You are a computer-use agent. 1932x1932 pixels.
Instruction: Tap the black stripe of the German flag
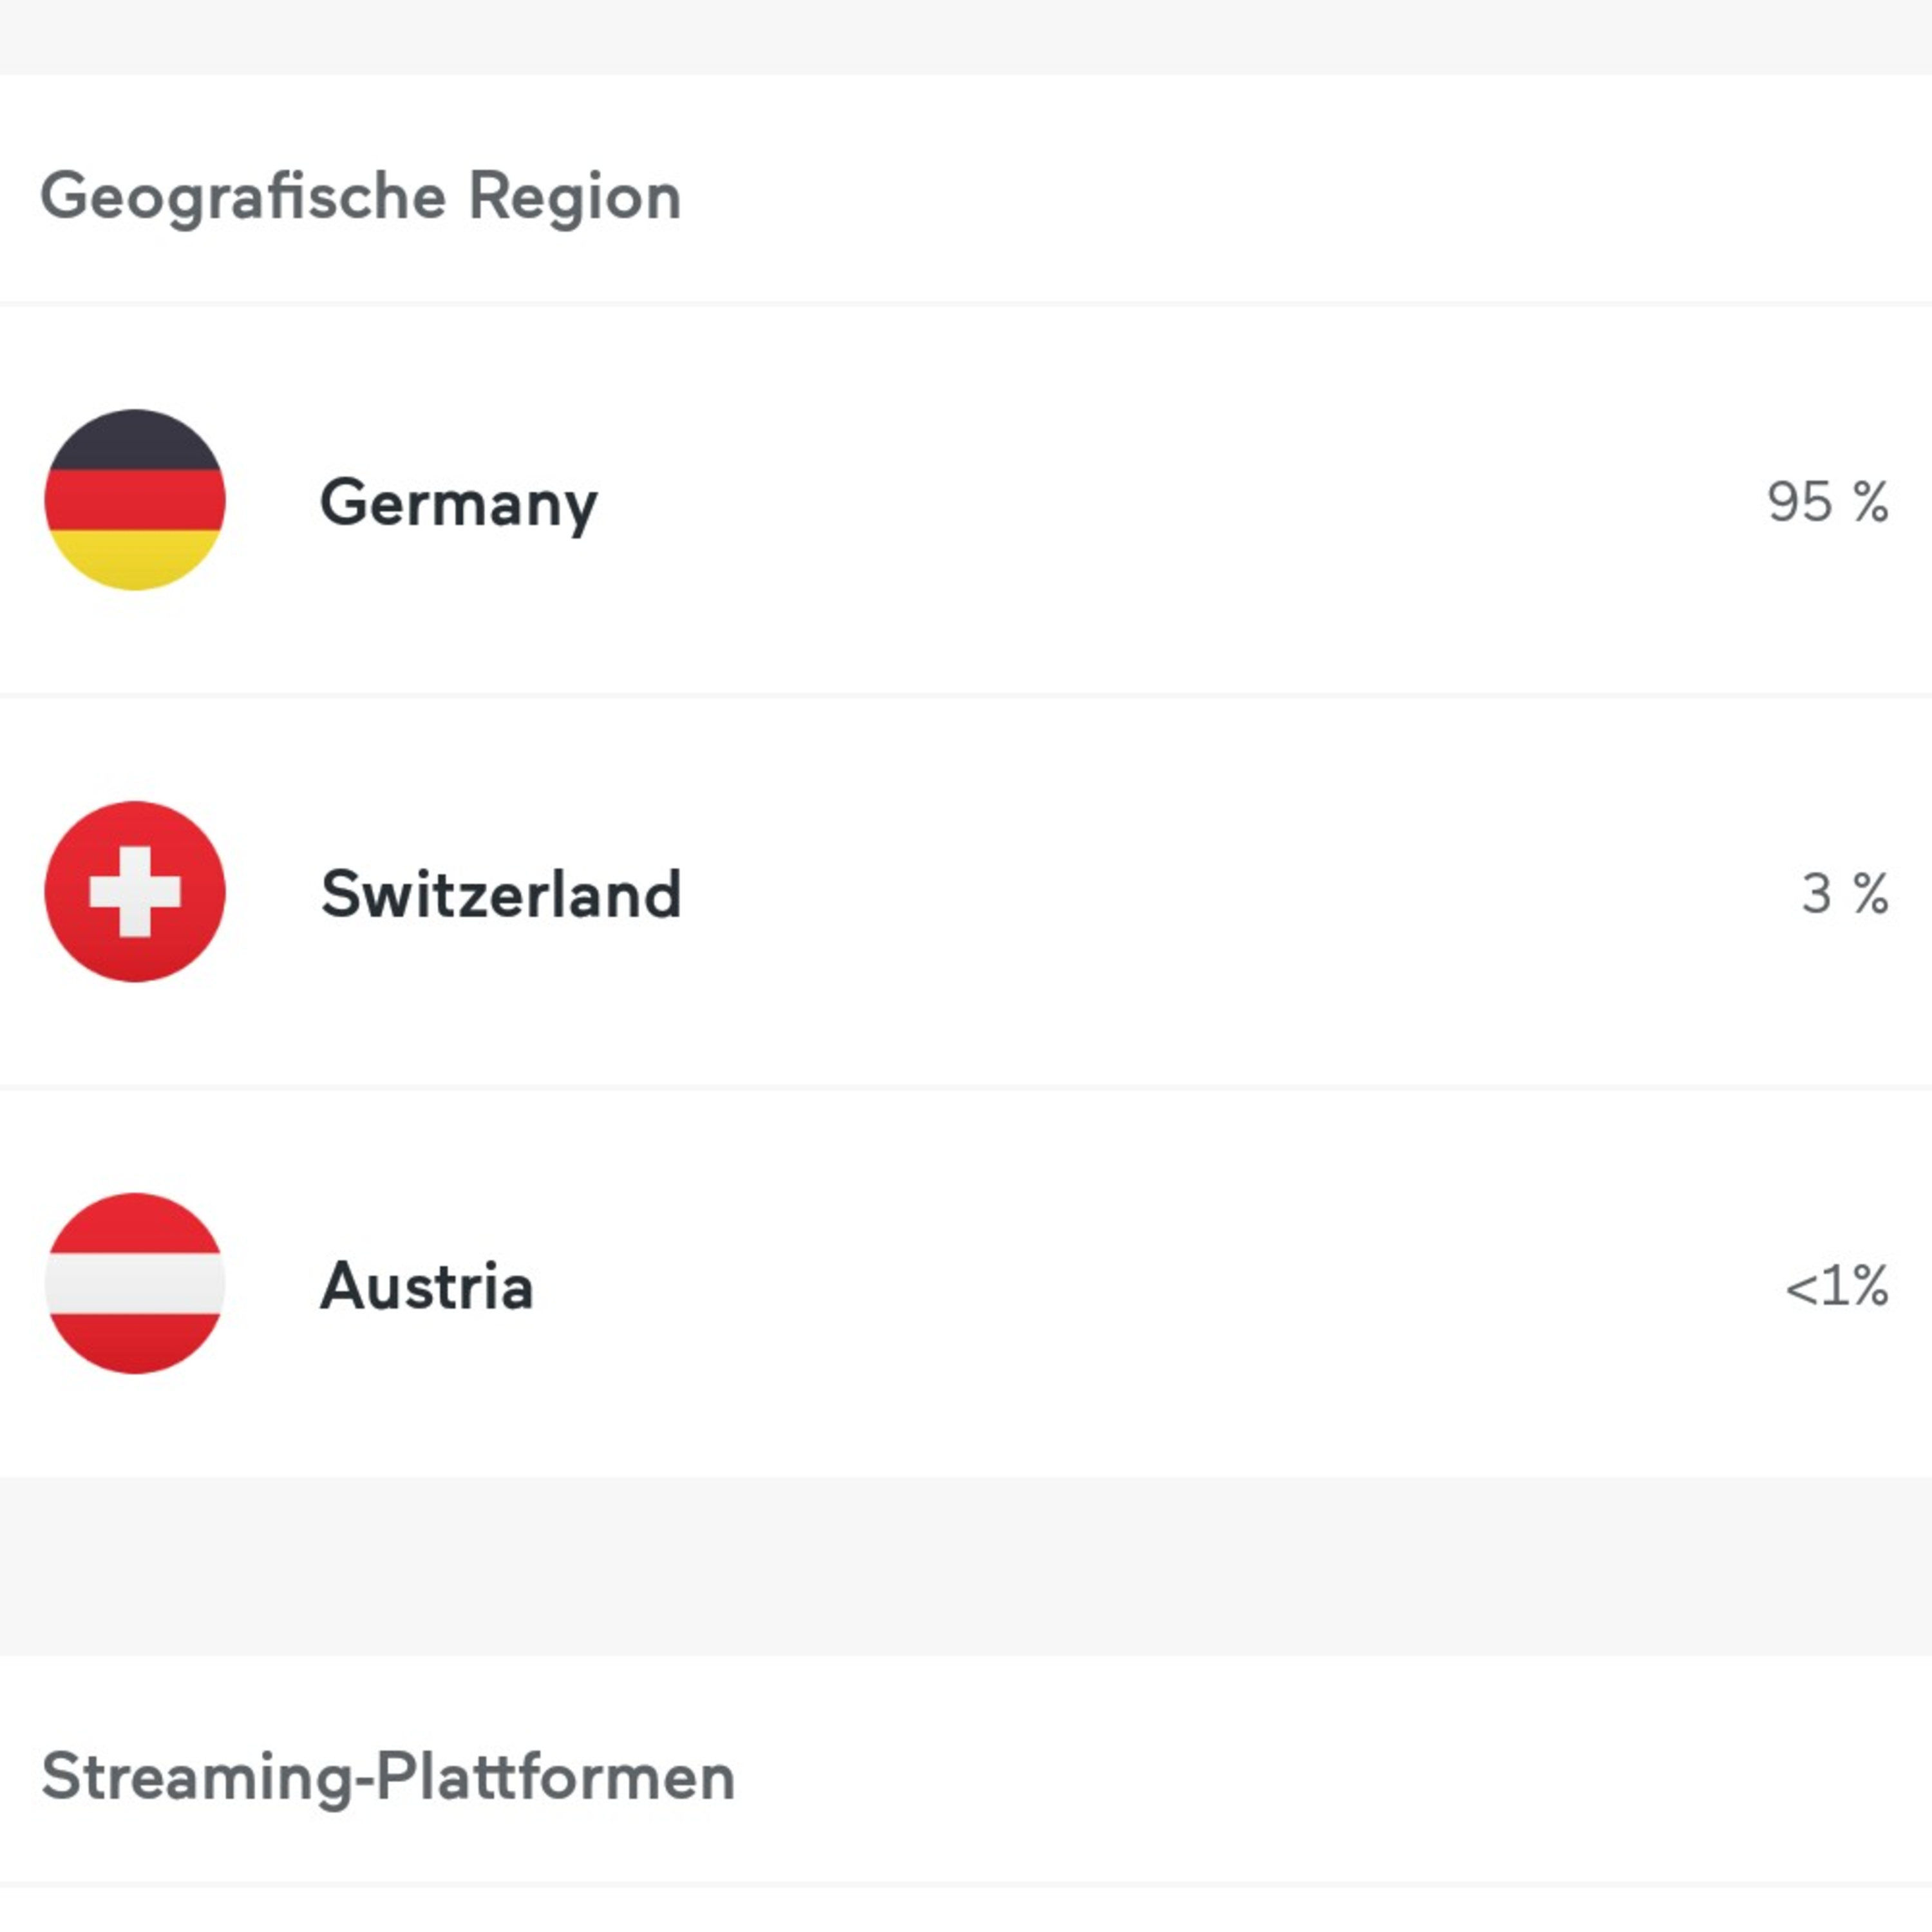[135, 440]
